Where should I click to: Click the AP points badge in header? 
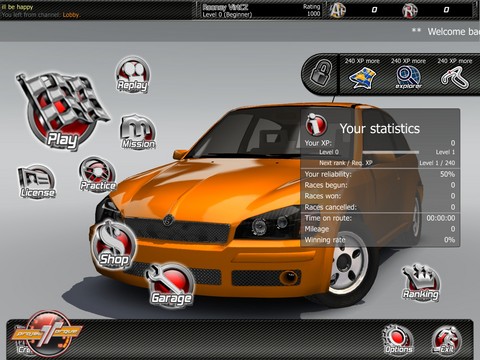pyautogui.click(x=337, y=10)
